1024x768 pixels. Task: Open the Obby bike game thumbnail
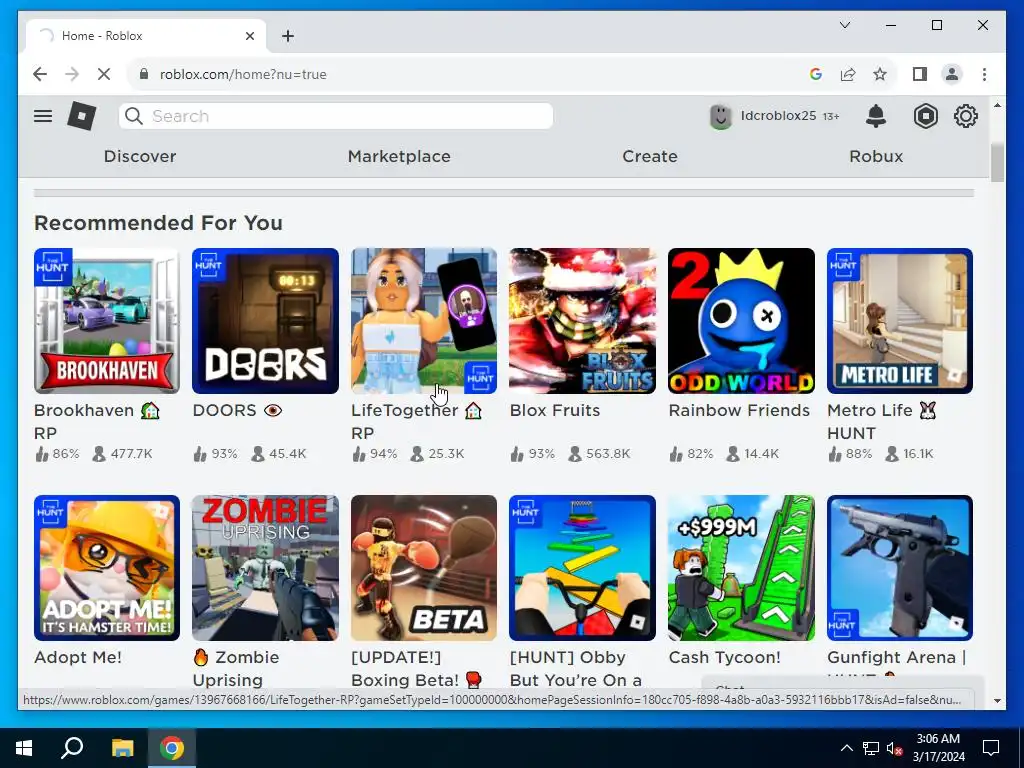pos(583,568)
